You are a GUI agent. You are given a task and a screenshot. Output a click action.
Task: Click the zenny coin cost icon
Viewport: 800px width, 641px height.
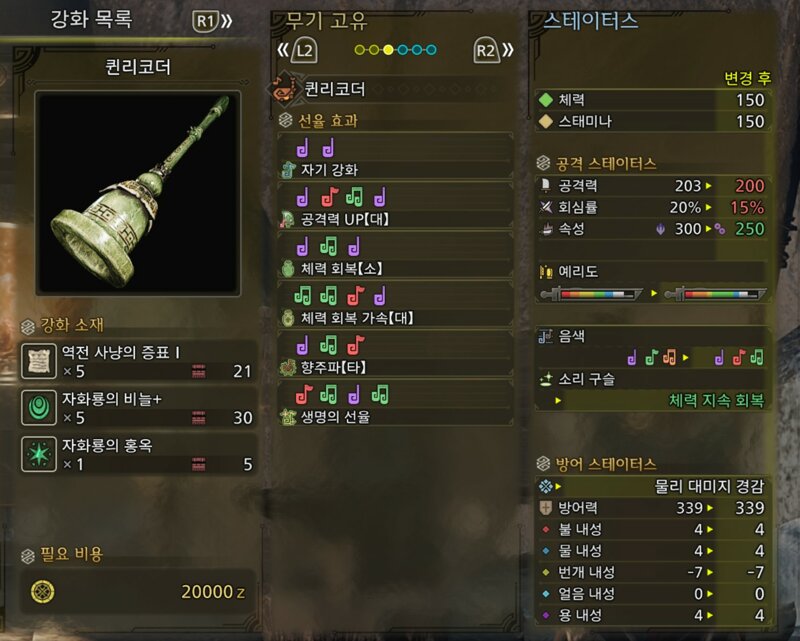[x=43, y=591]
